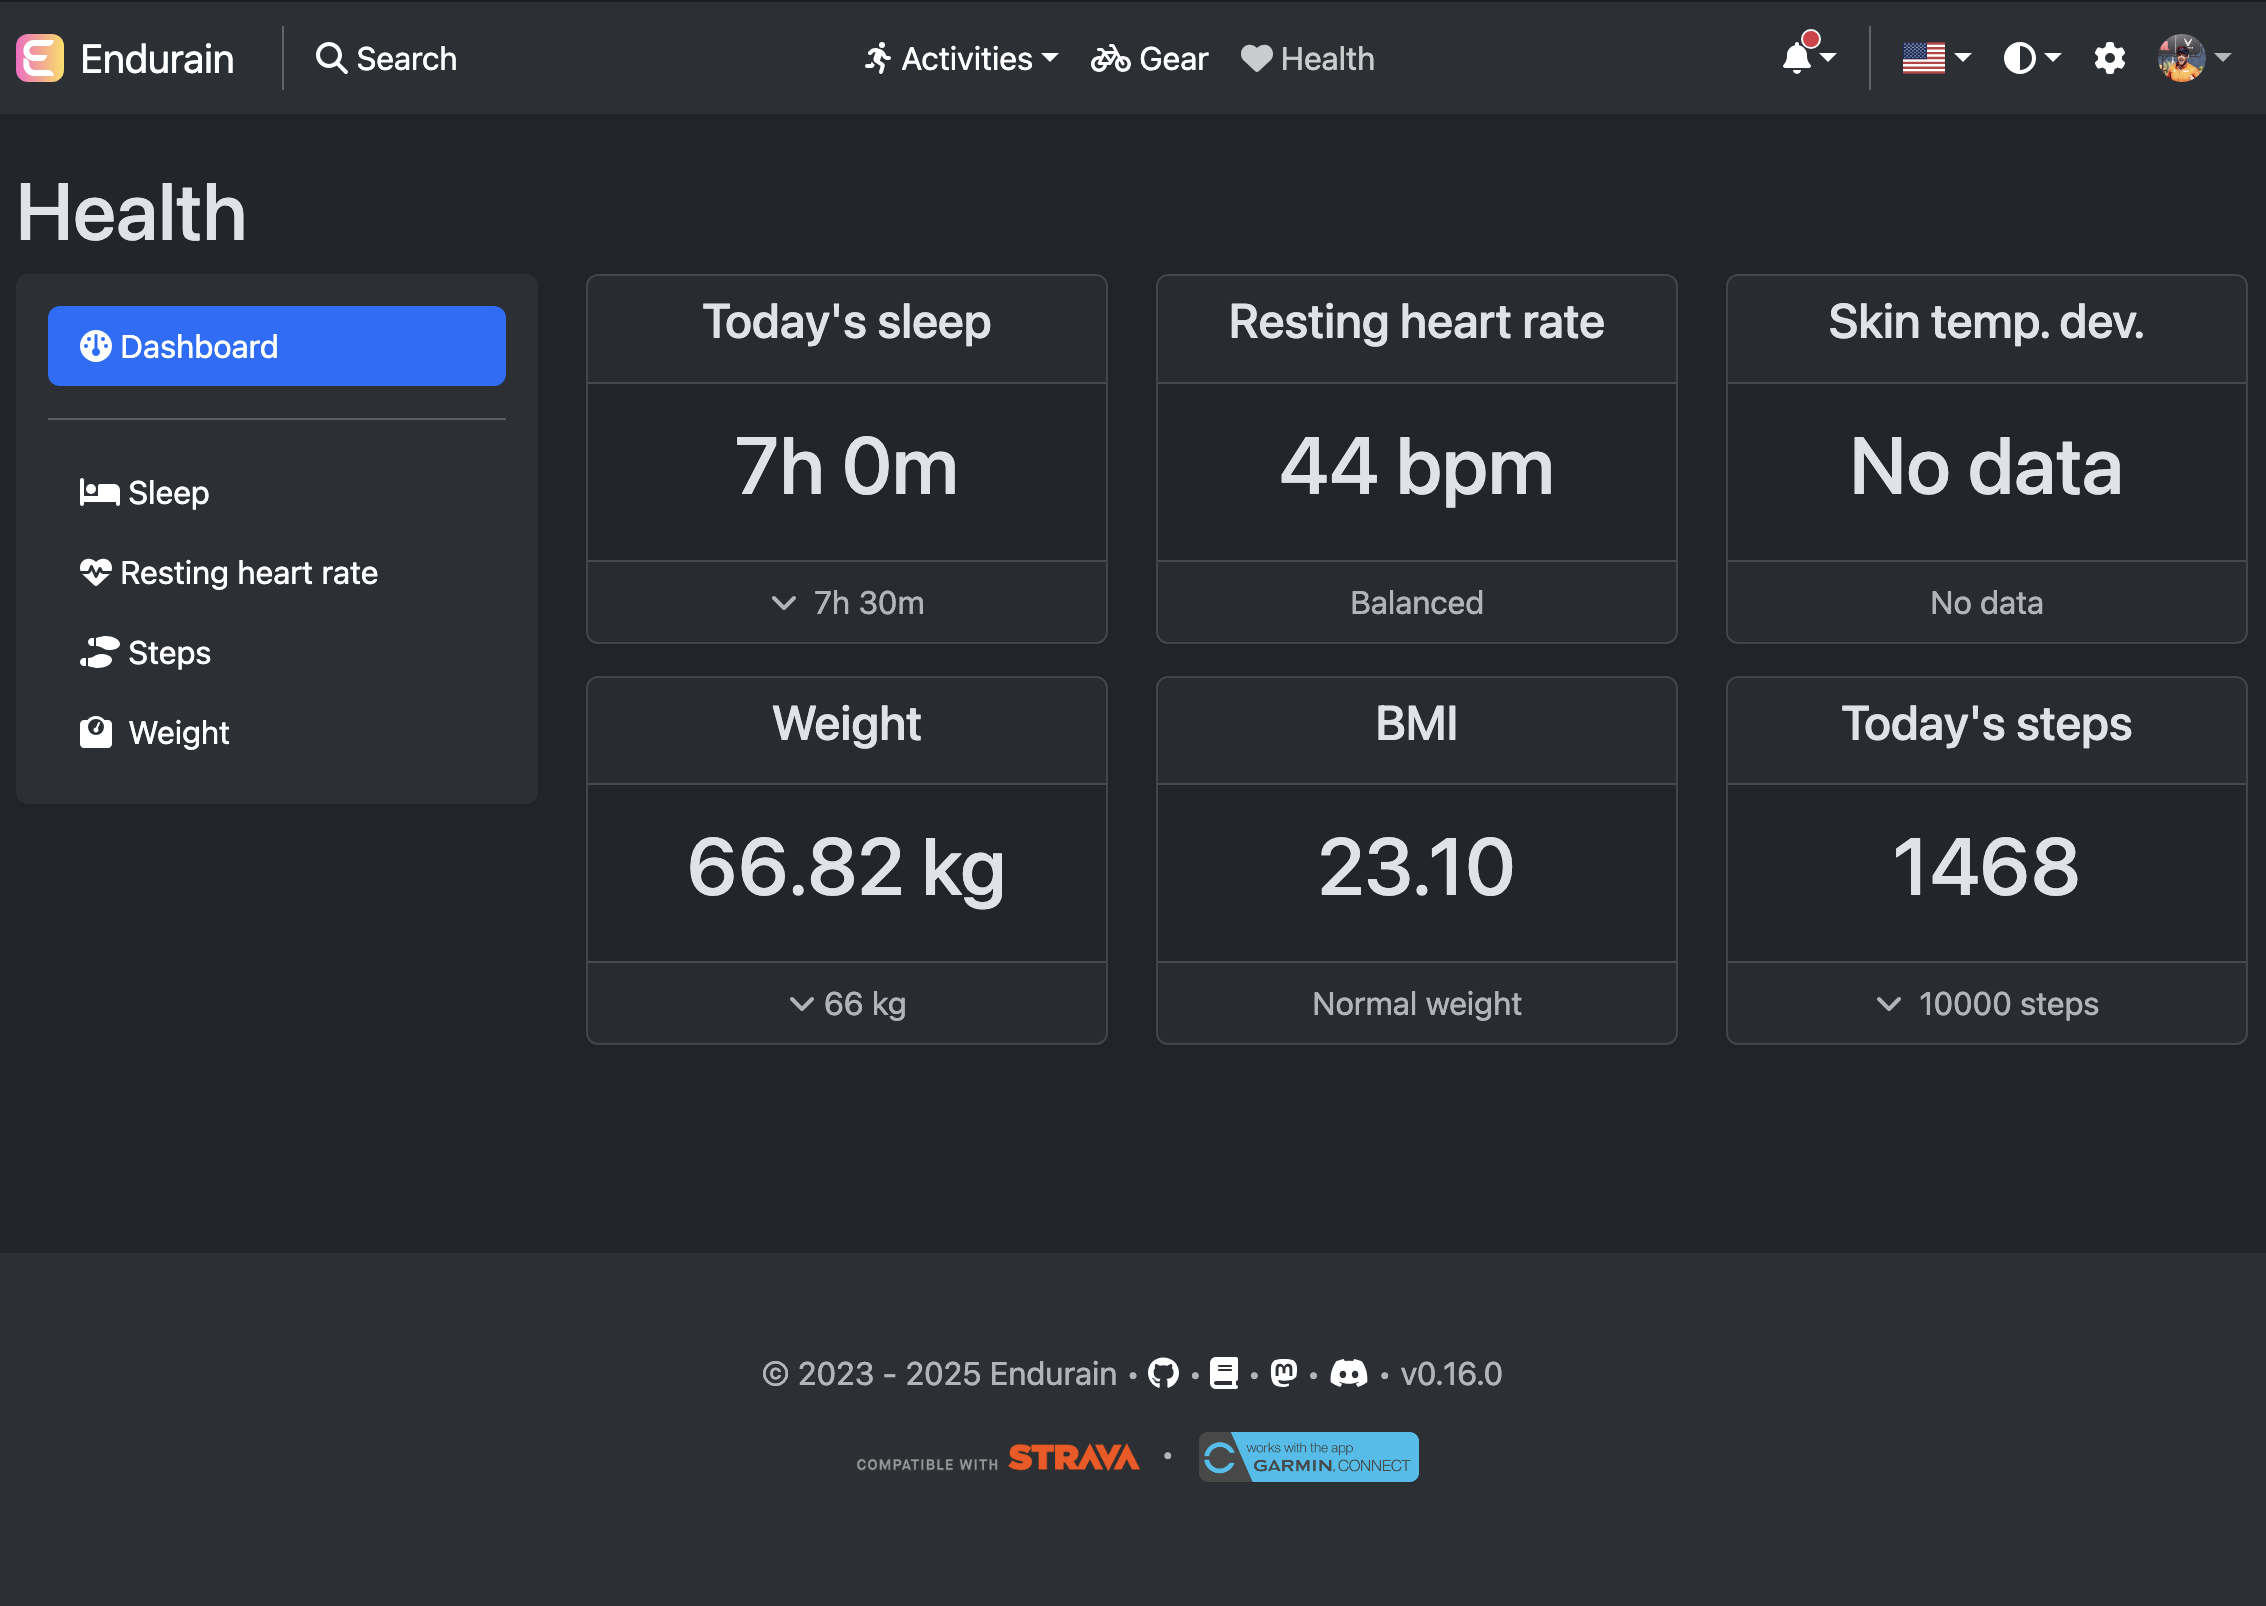This screenshot has height=1606, width=2266.
Task: Click the Garmin Connect badge
Action: click(1308, 1456)
